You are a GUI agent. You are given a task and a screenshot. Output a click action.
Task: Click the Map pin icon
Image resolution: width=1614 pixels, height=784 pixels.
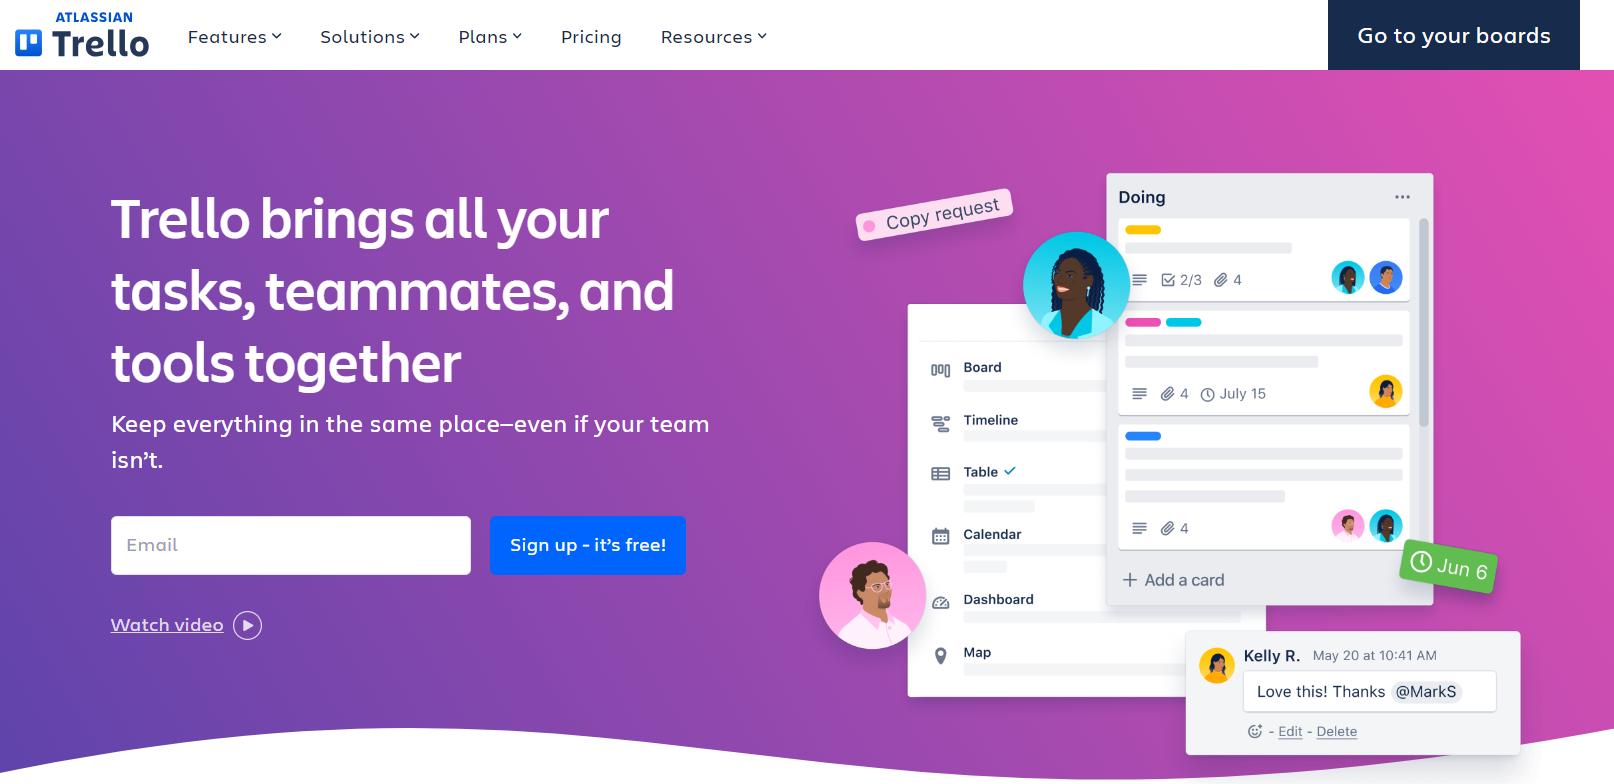940,656
